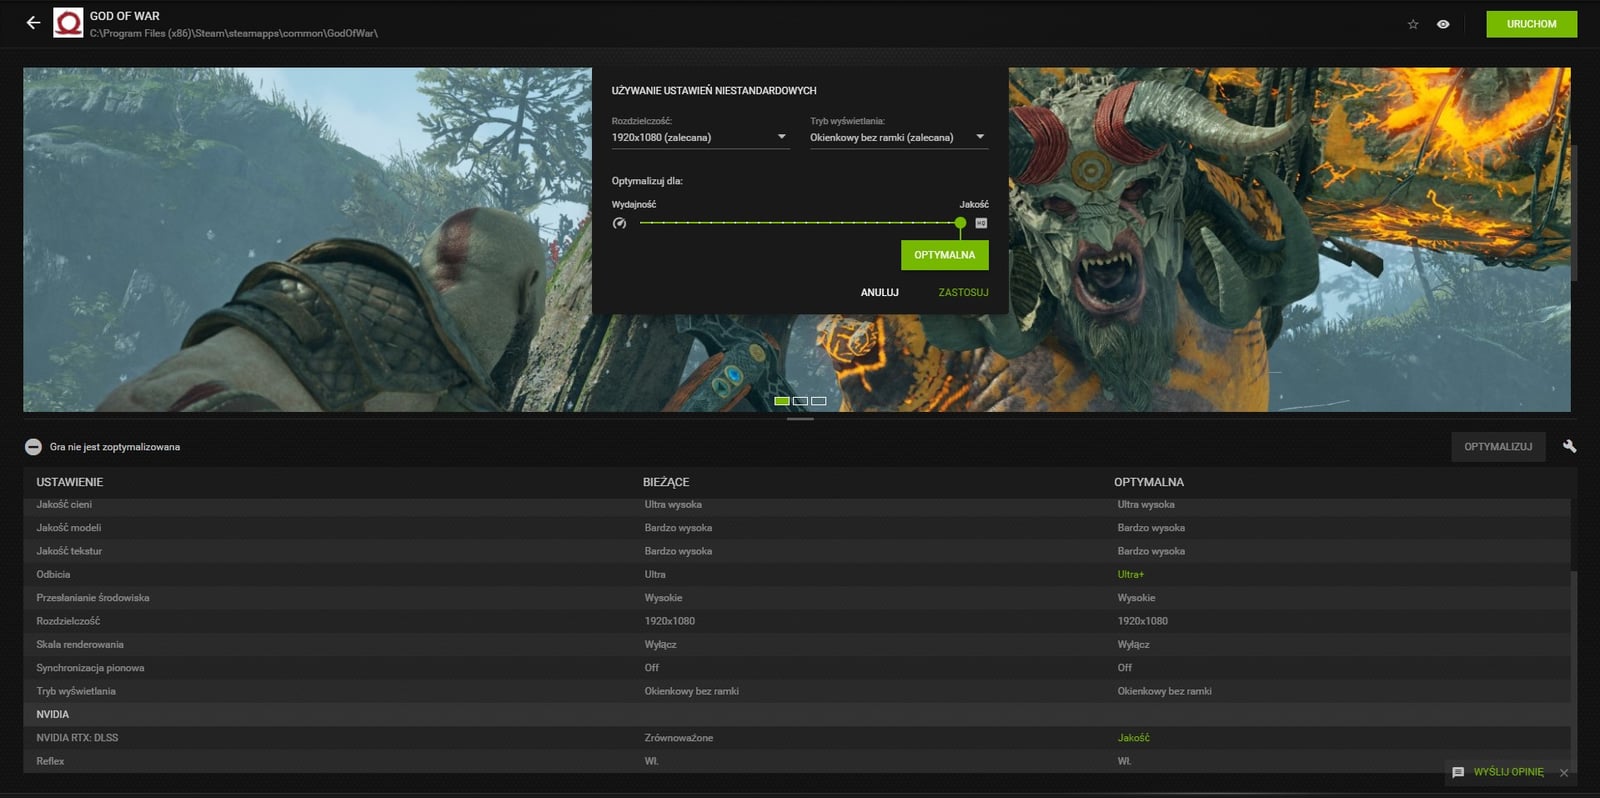Select the Skala renderowania row

[x=796, y=644]
